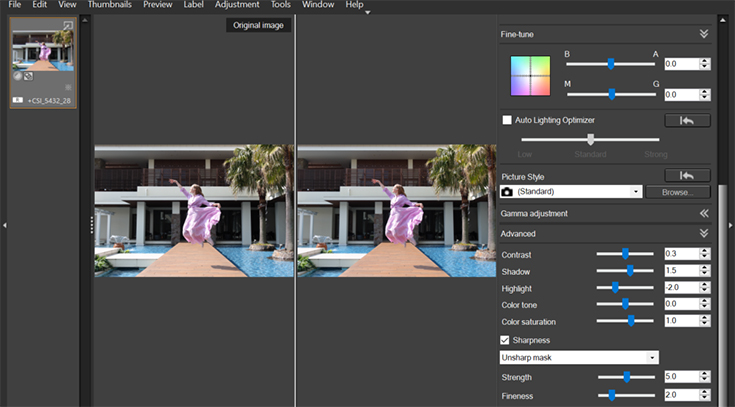Click the small arrow below the Help menu
Image resolution: width=735 pixels, height=407 pixels.
pos(368,13)
